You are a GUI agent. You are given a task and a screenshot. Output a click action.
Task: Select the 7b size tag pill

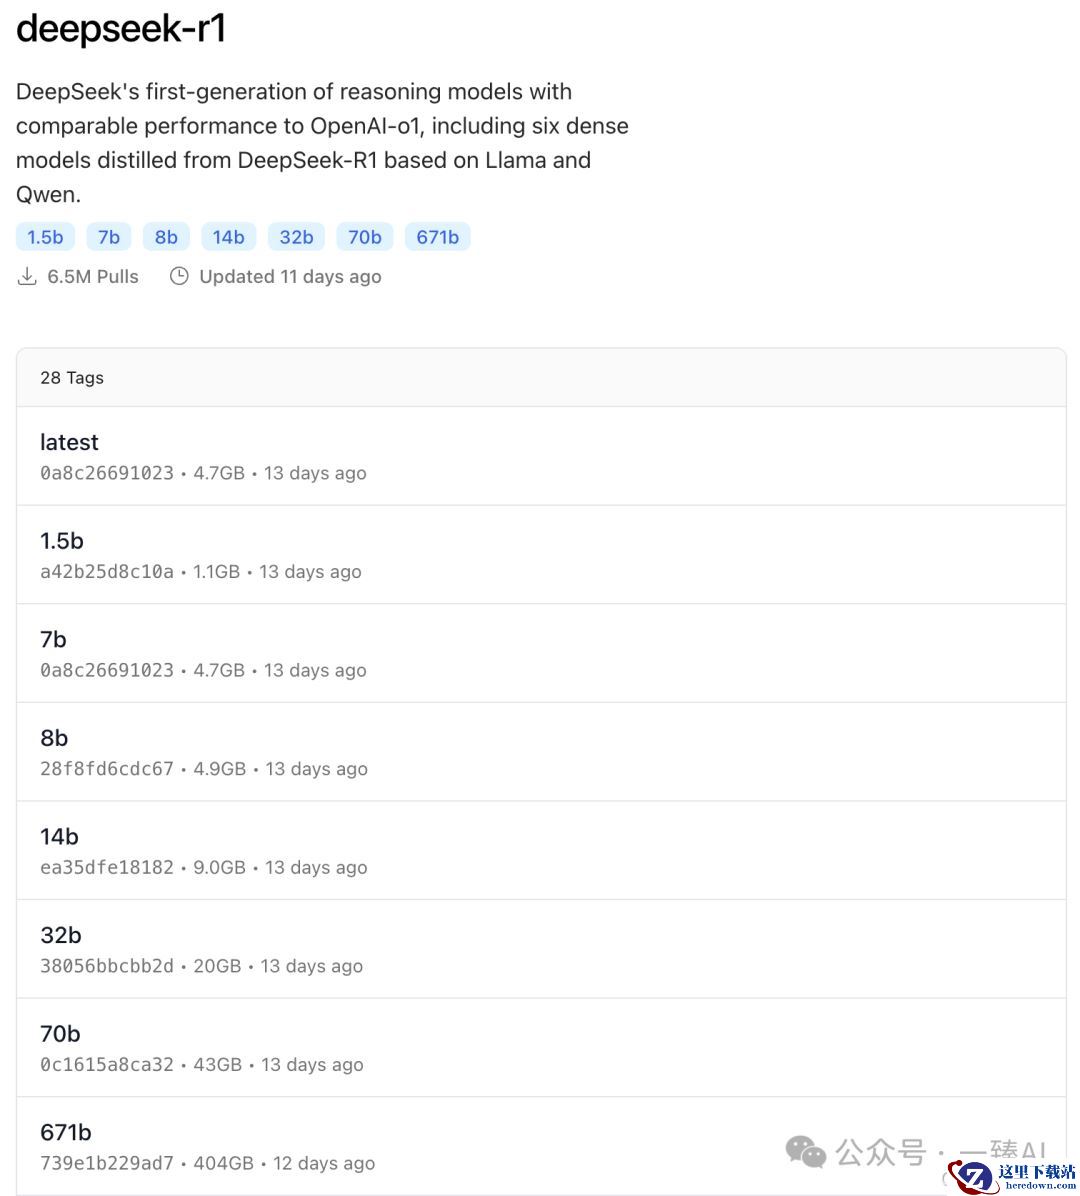[x=109, y=237]
